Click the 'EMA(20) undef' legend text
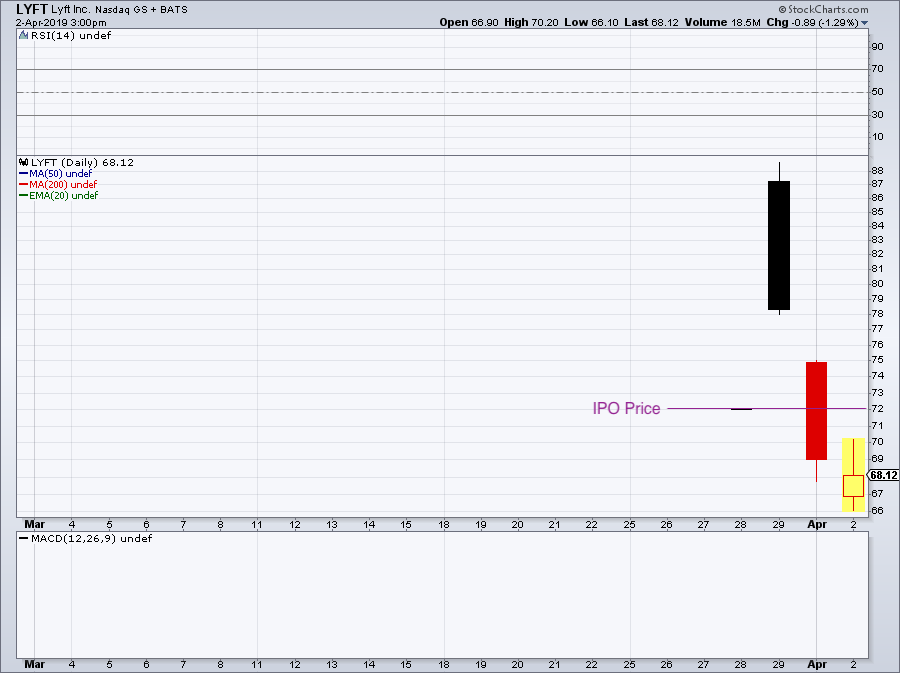 pyautogui.click(x=64, y=195)
